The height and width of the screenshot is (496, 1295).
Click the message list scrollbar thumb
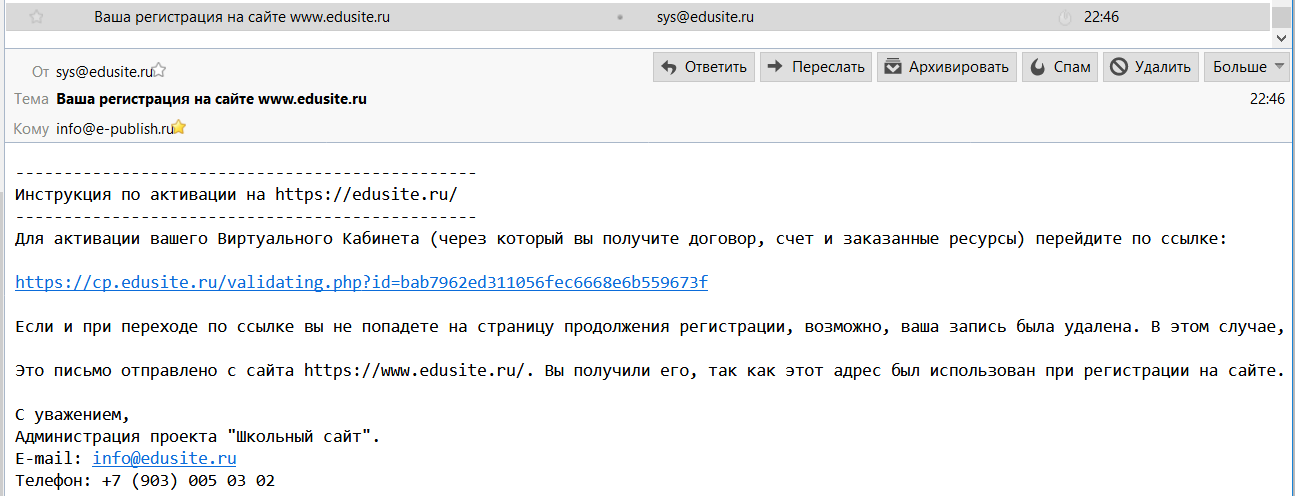(x=1282, y=16)
